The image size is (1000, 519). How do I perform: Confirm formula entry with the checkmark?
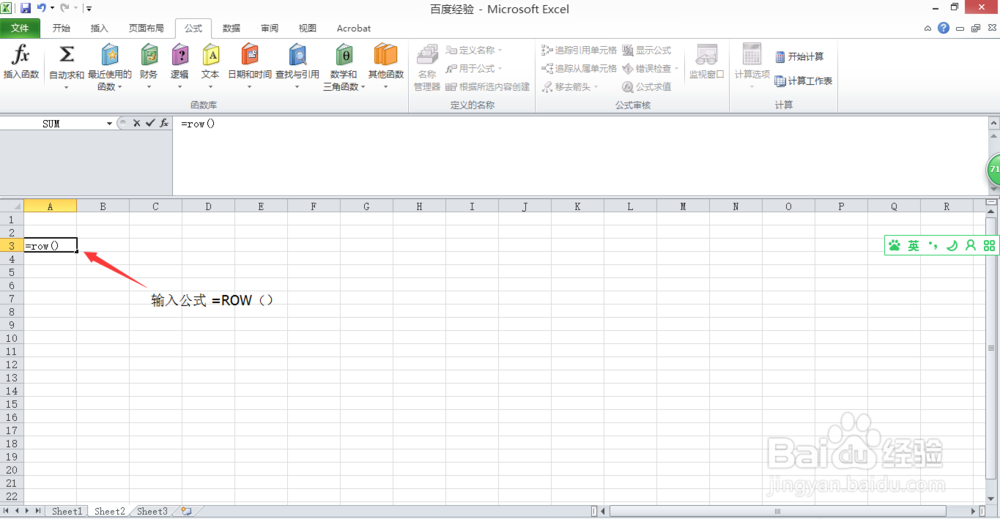[x=151, y=123]
